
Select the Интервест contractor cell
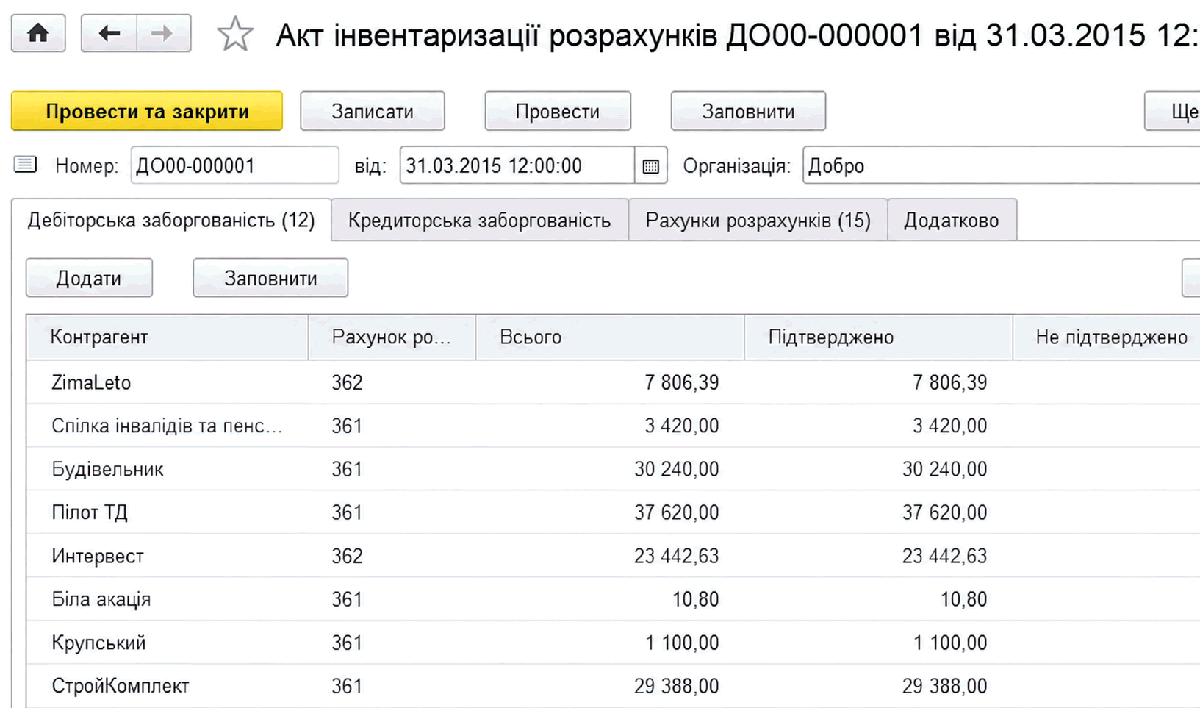click(167, 556)
